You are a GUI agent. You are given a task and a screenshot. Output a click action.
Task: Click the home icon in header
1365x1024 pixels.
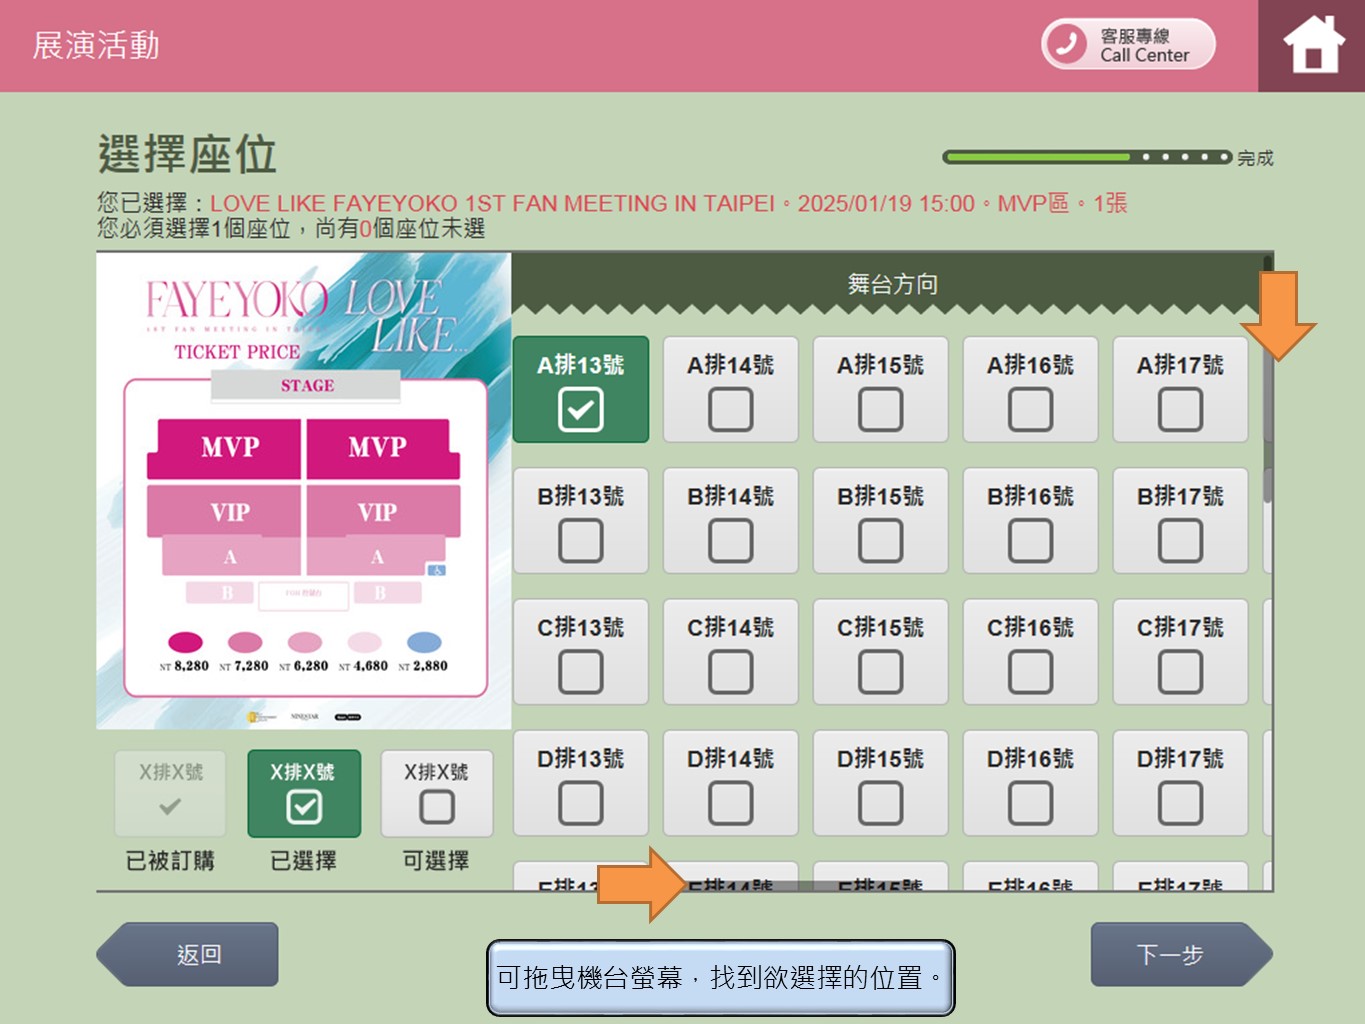click(x=1312, y=46)
